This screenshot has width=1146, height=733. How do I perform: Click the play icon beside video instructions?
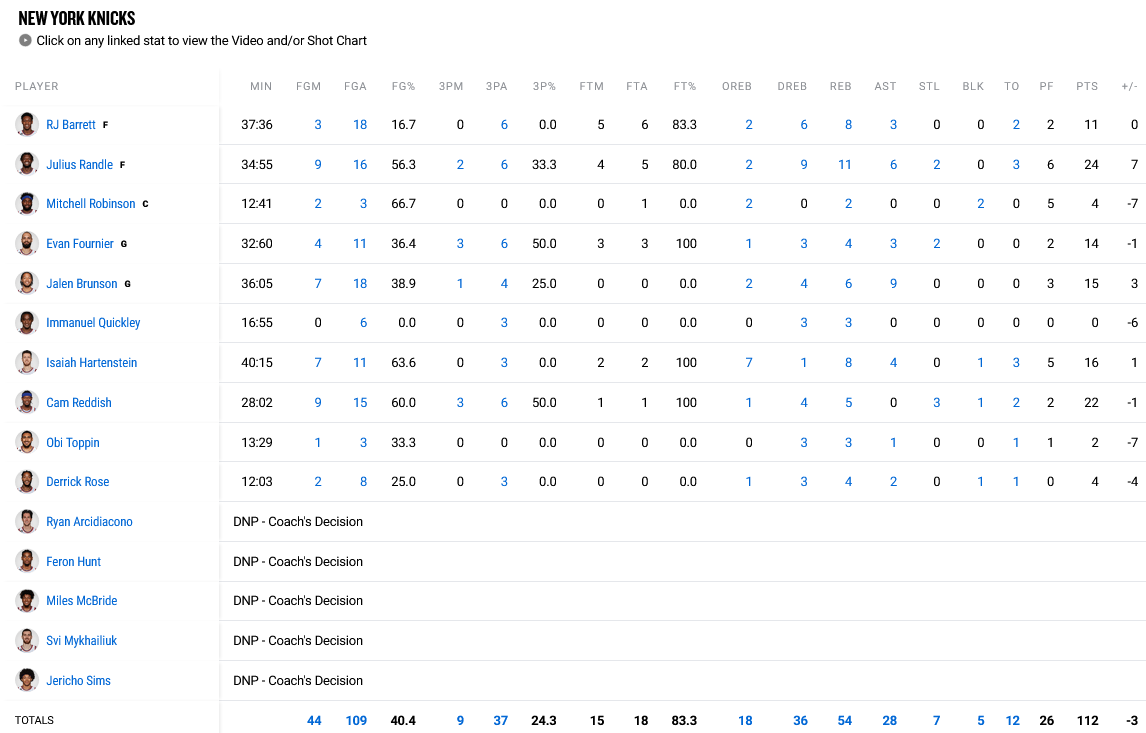click(x=25, y=41)
